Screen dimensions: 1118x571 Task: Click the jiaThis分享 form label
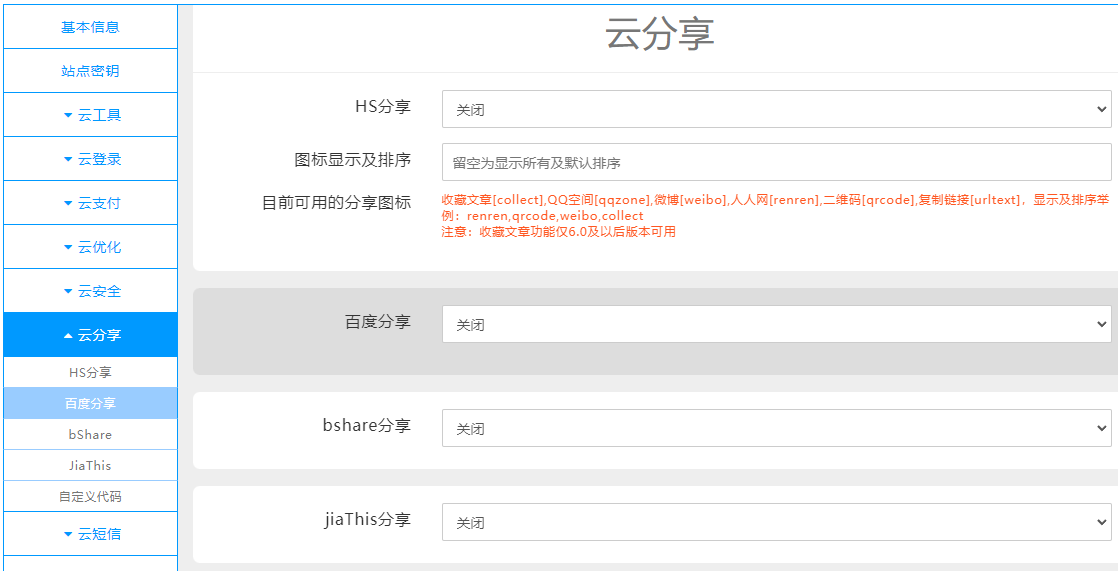pyautogui.click(x=367, y=519)
